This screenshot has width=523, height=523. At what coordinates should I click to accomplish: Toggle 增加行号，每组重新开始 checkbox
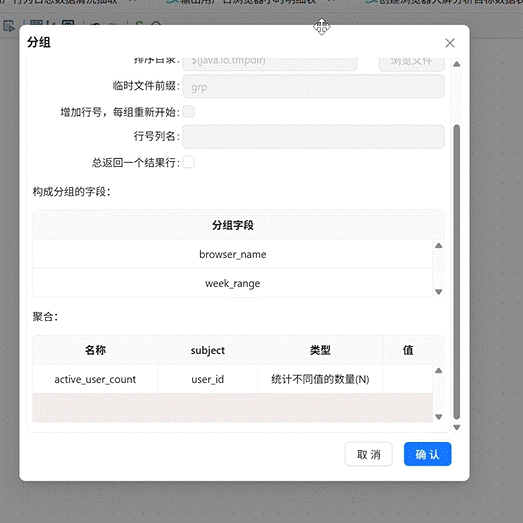188,112
